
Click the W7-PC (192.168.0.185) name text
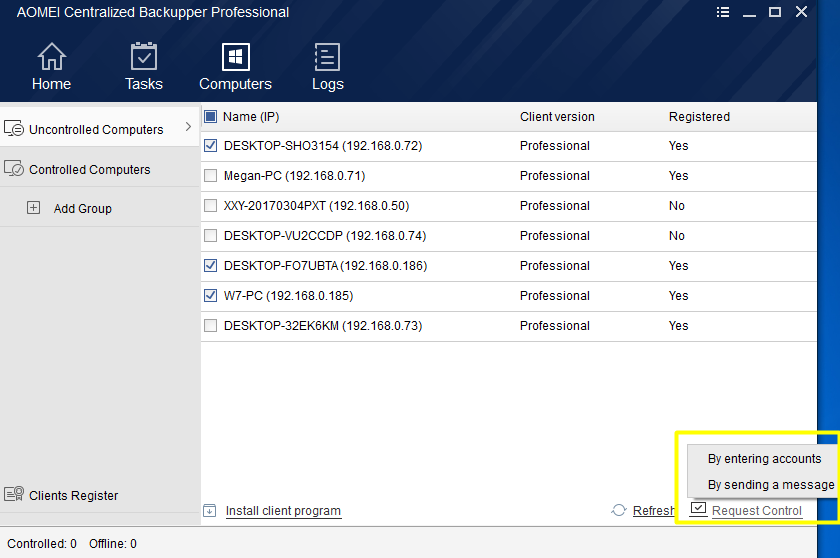click(288, 296)
